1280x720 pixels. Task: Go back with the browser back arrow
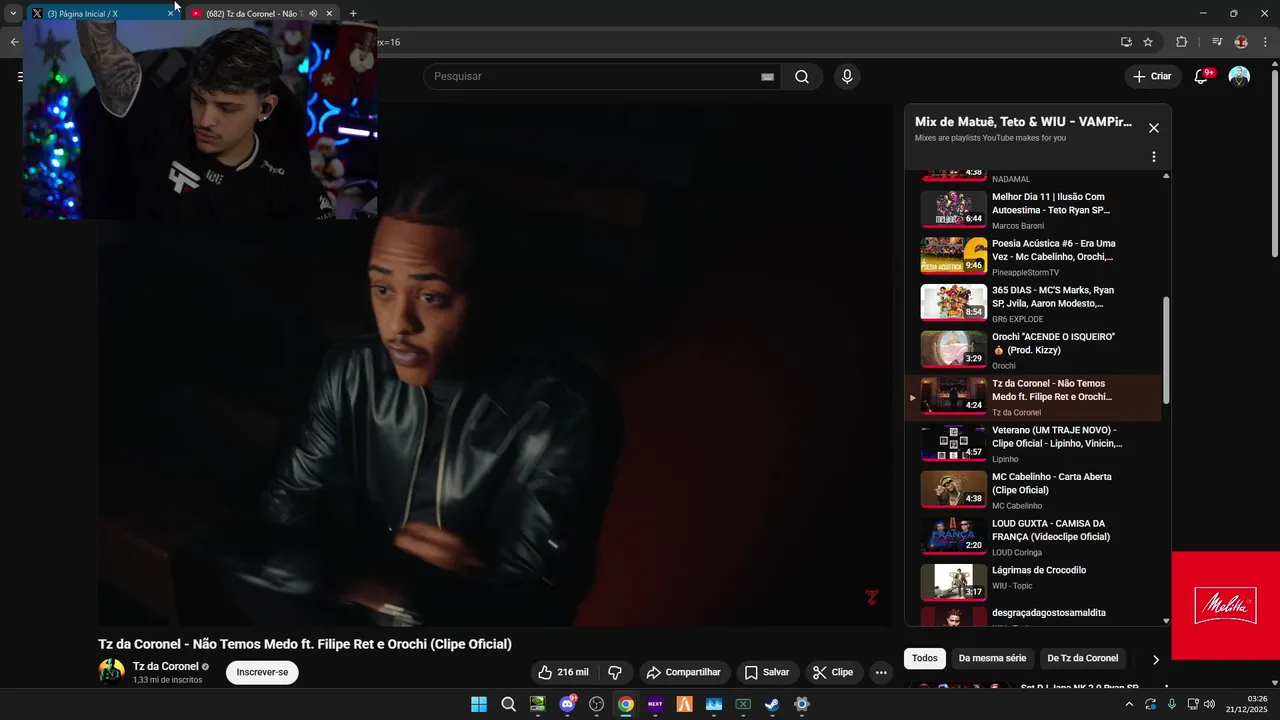(x=14, y=42)
